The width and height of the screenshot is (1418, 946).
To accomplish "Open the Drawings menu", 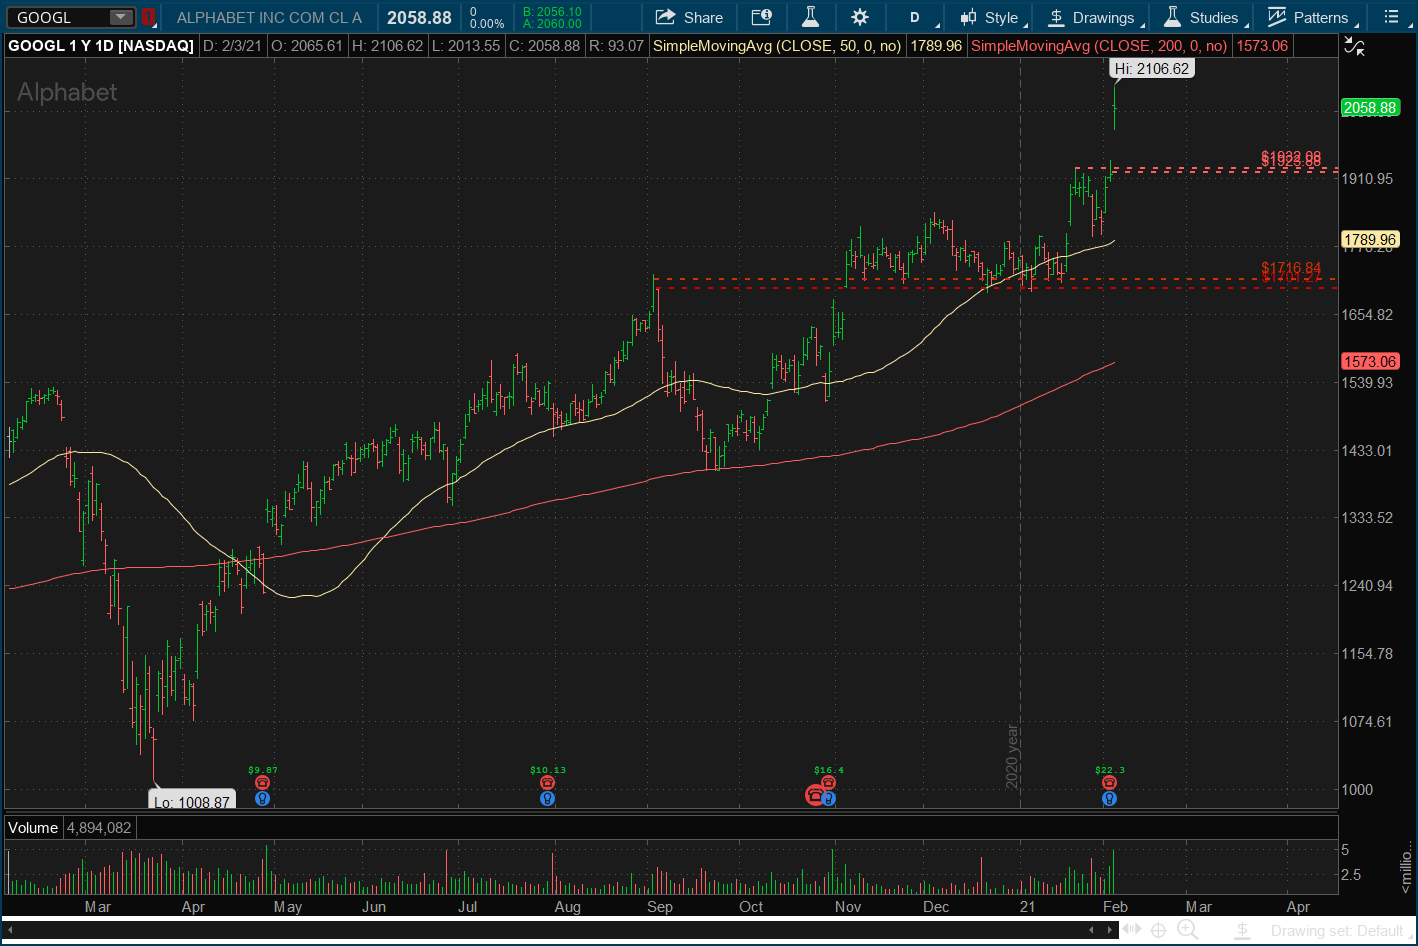I will coord(1092,17).
